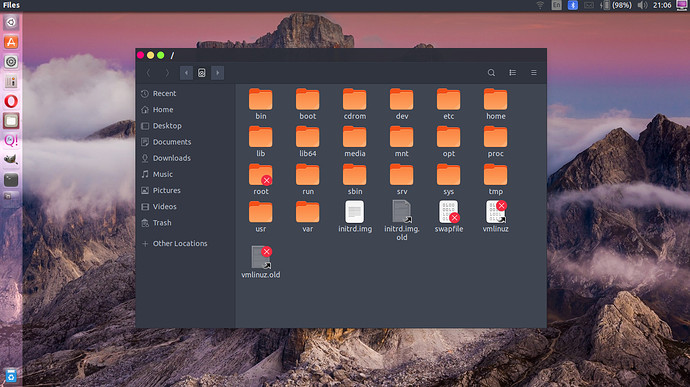Click the Bluetooth indicator icon

573,5
